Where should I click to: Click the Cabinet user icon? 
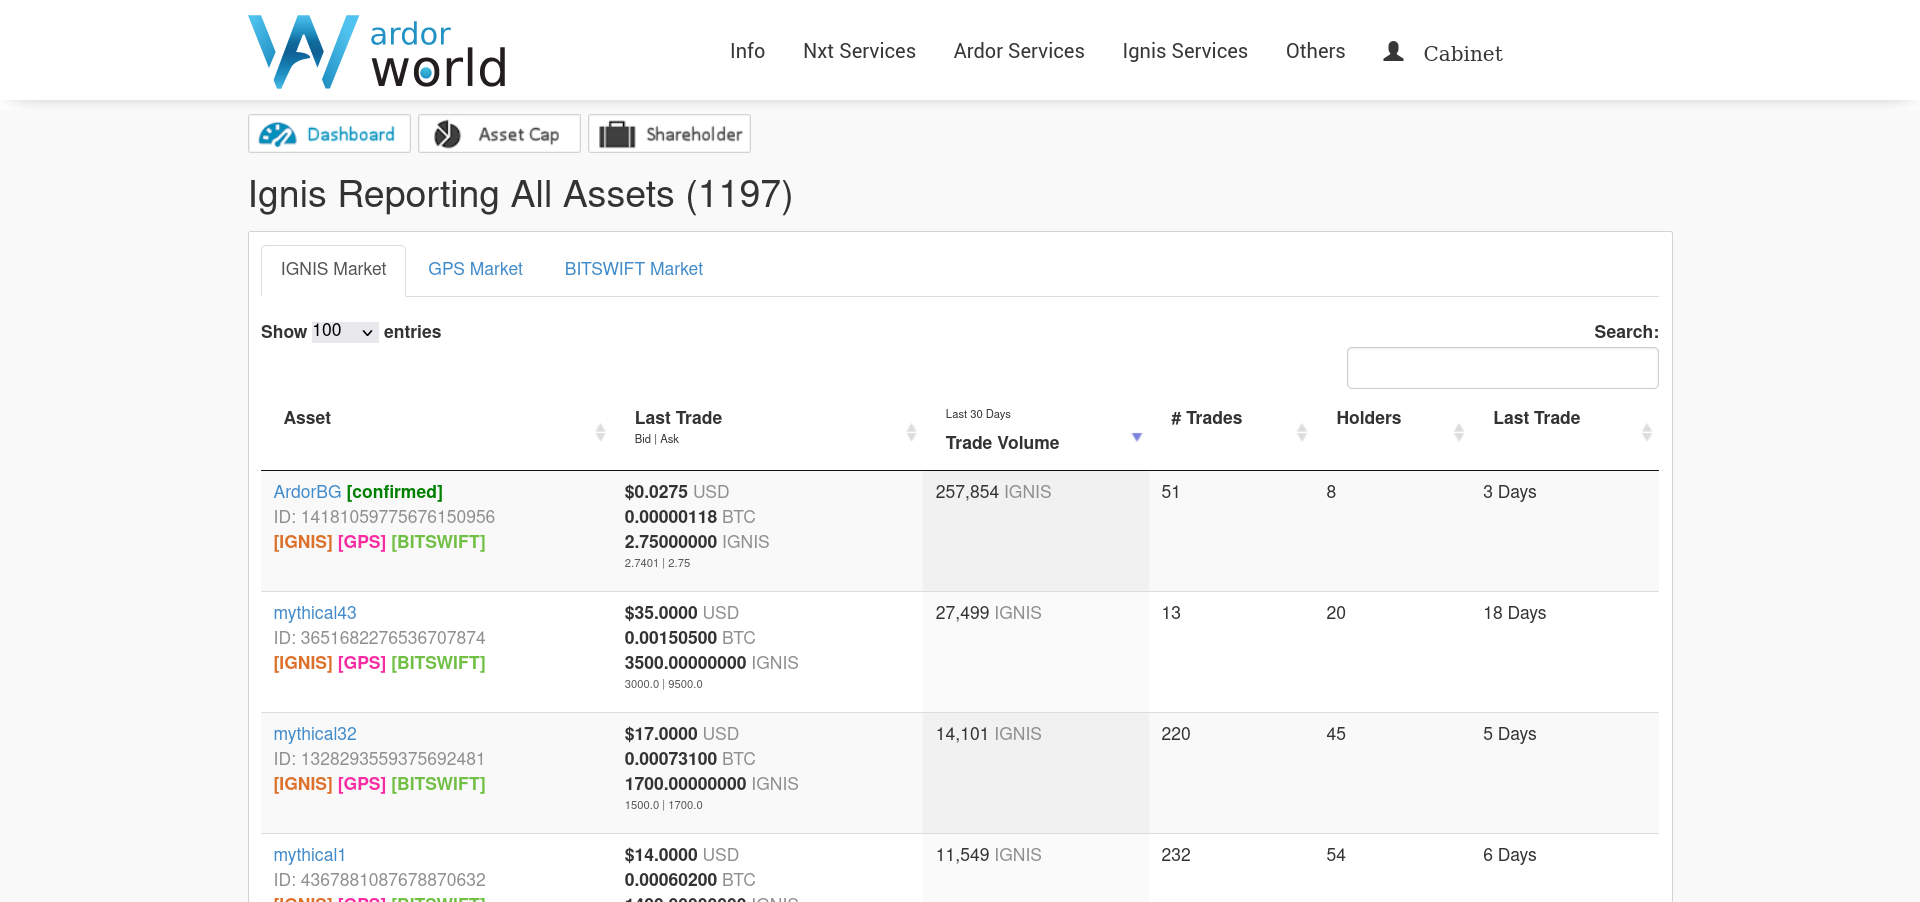[1393, 51]
